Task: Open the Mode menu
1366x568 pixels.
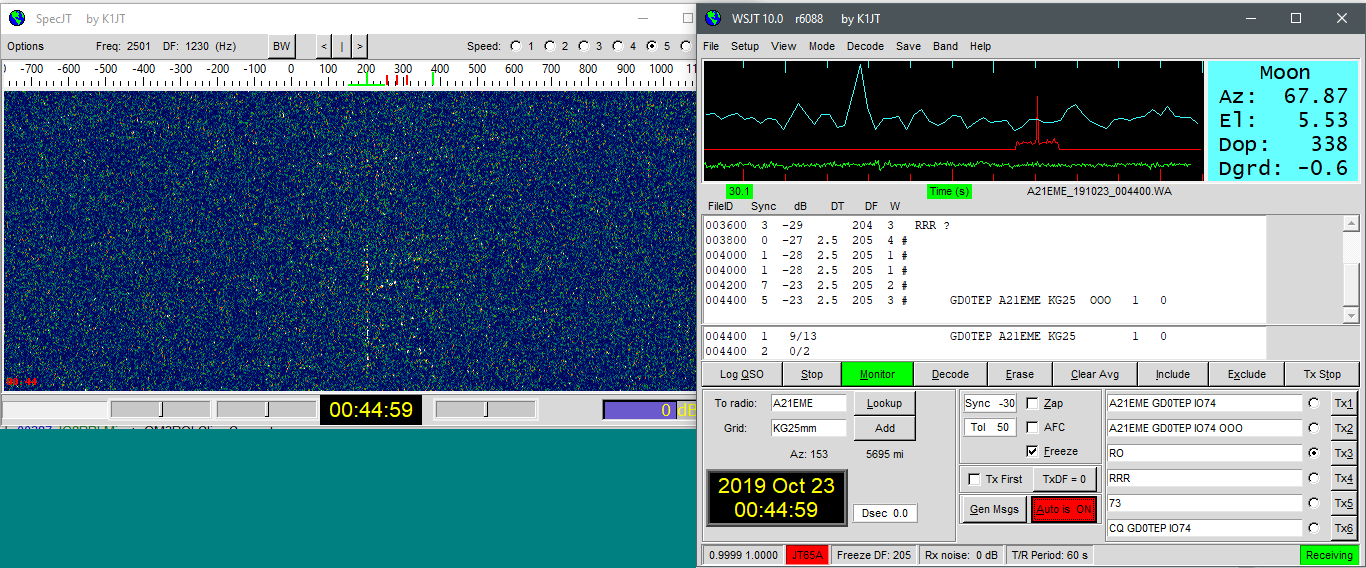Action: tap(822, 46)
